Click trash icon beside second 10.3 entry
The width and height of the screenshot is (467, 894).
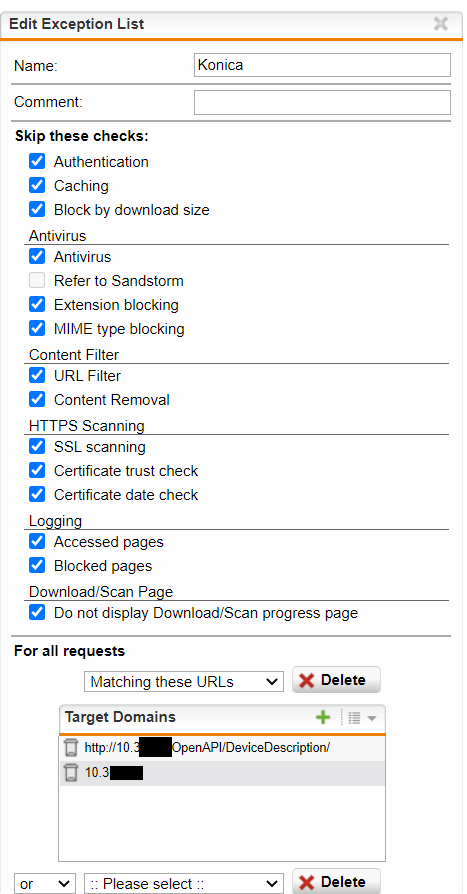71,773
